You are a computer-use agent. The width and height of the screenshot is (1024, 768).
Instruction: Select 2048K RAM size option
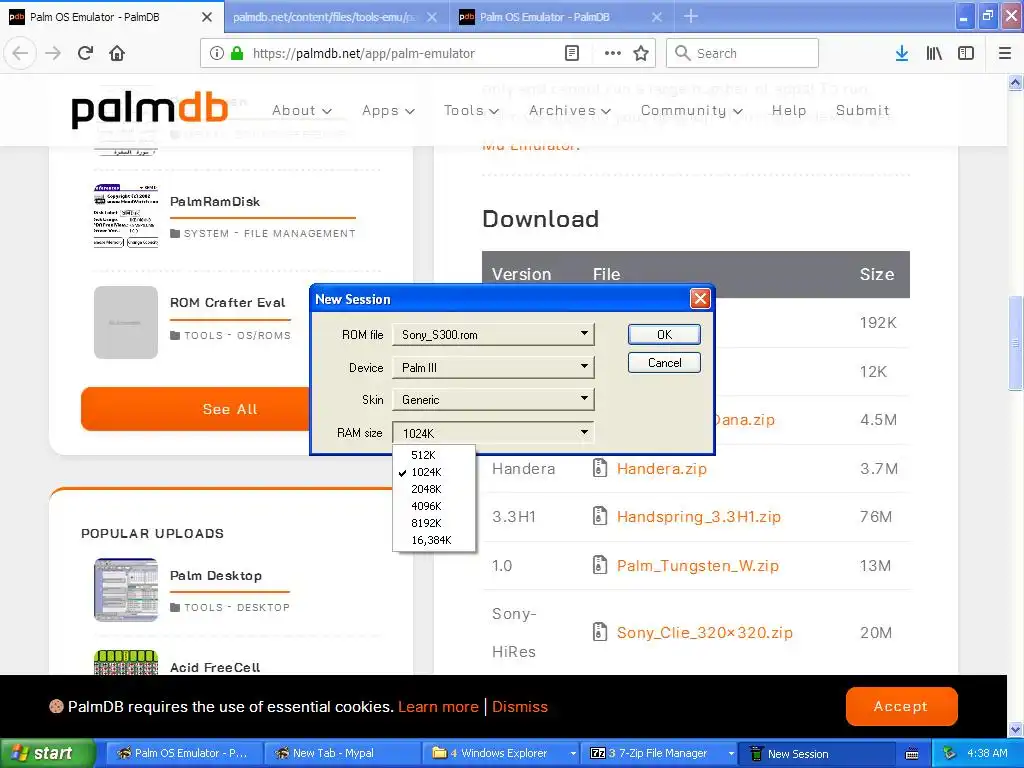(x=434, y=488)
